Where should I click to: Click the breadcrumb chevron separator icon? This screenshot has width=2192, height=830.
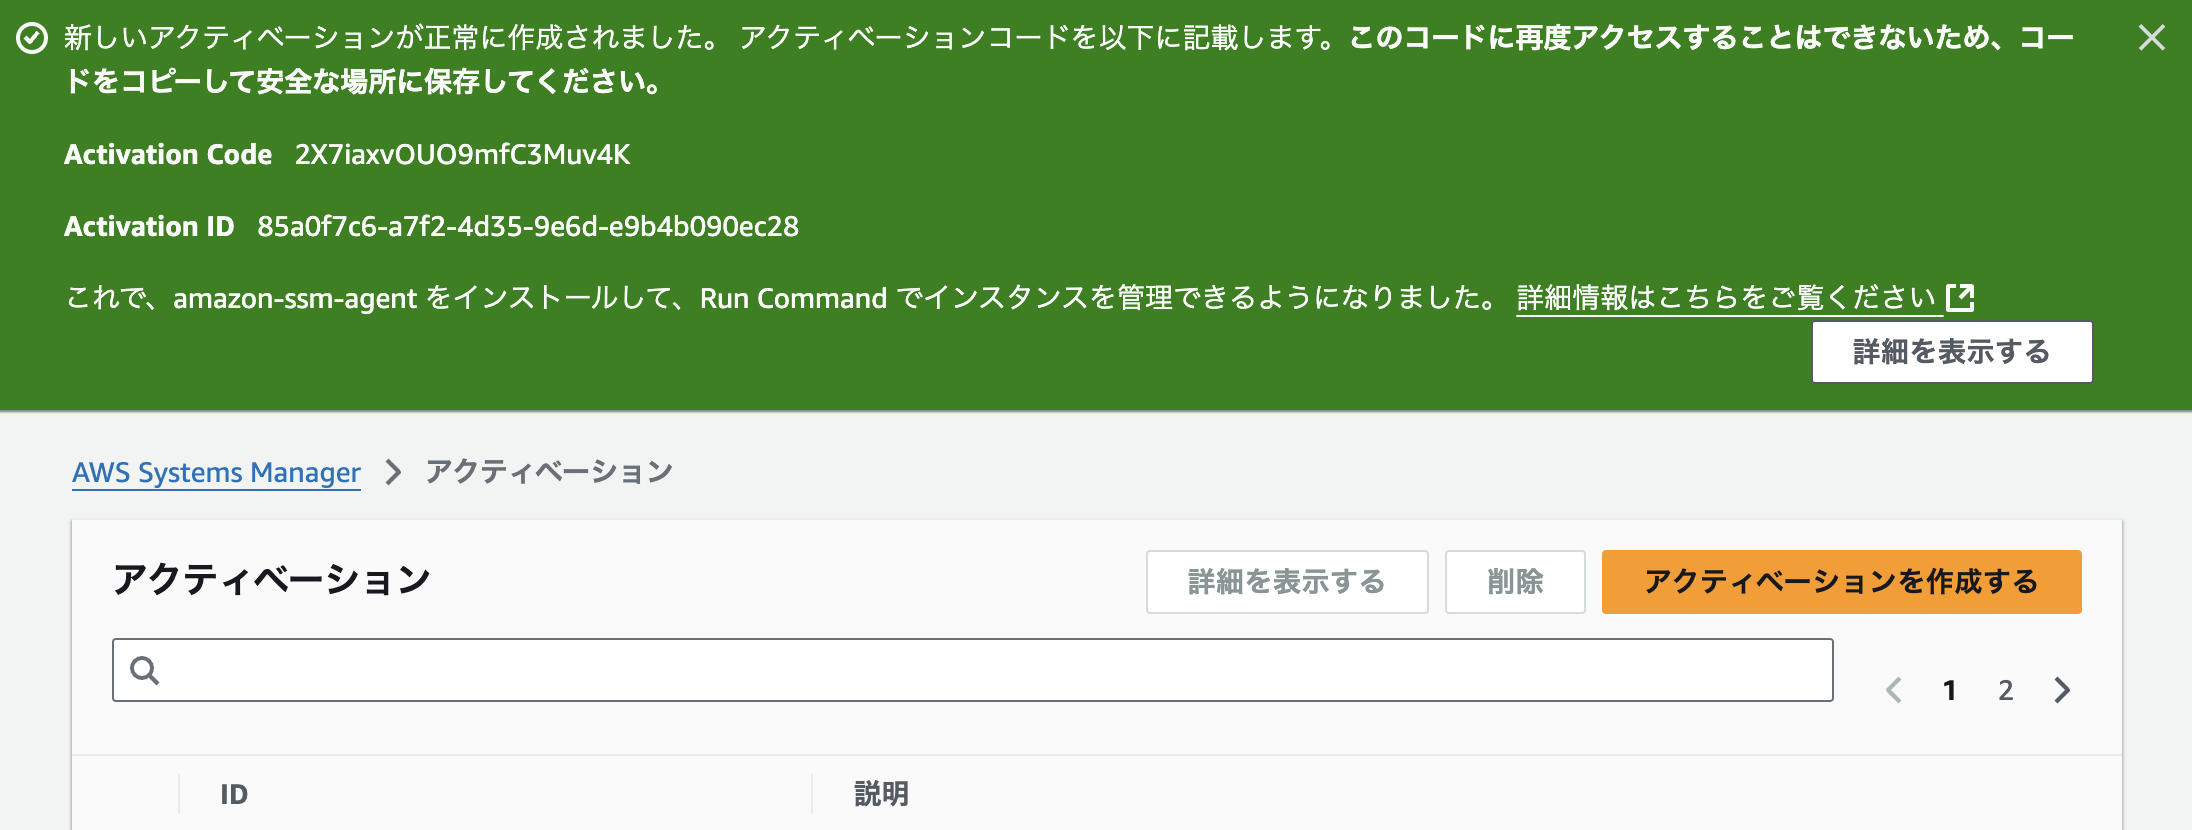(x=394, y=471)
